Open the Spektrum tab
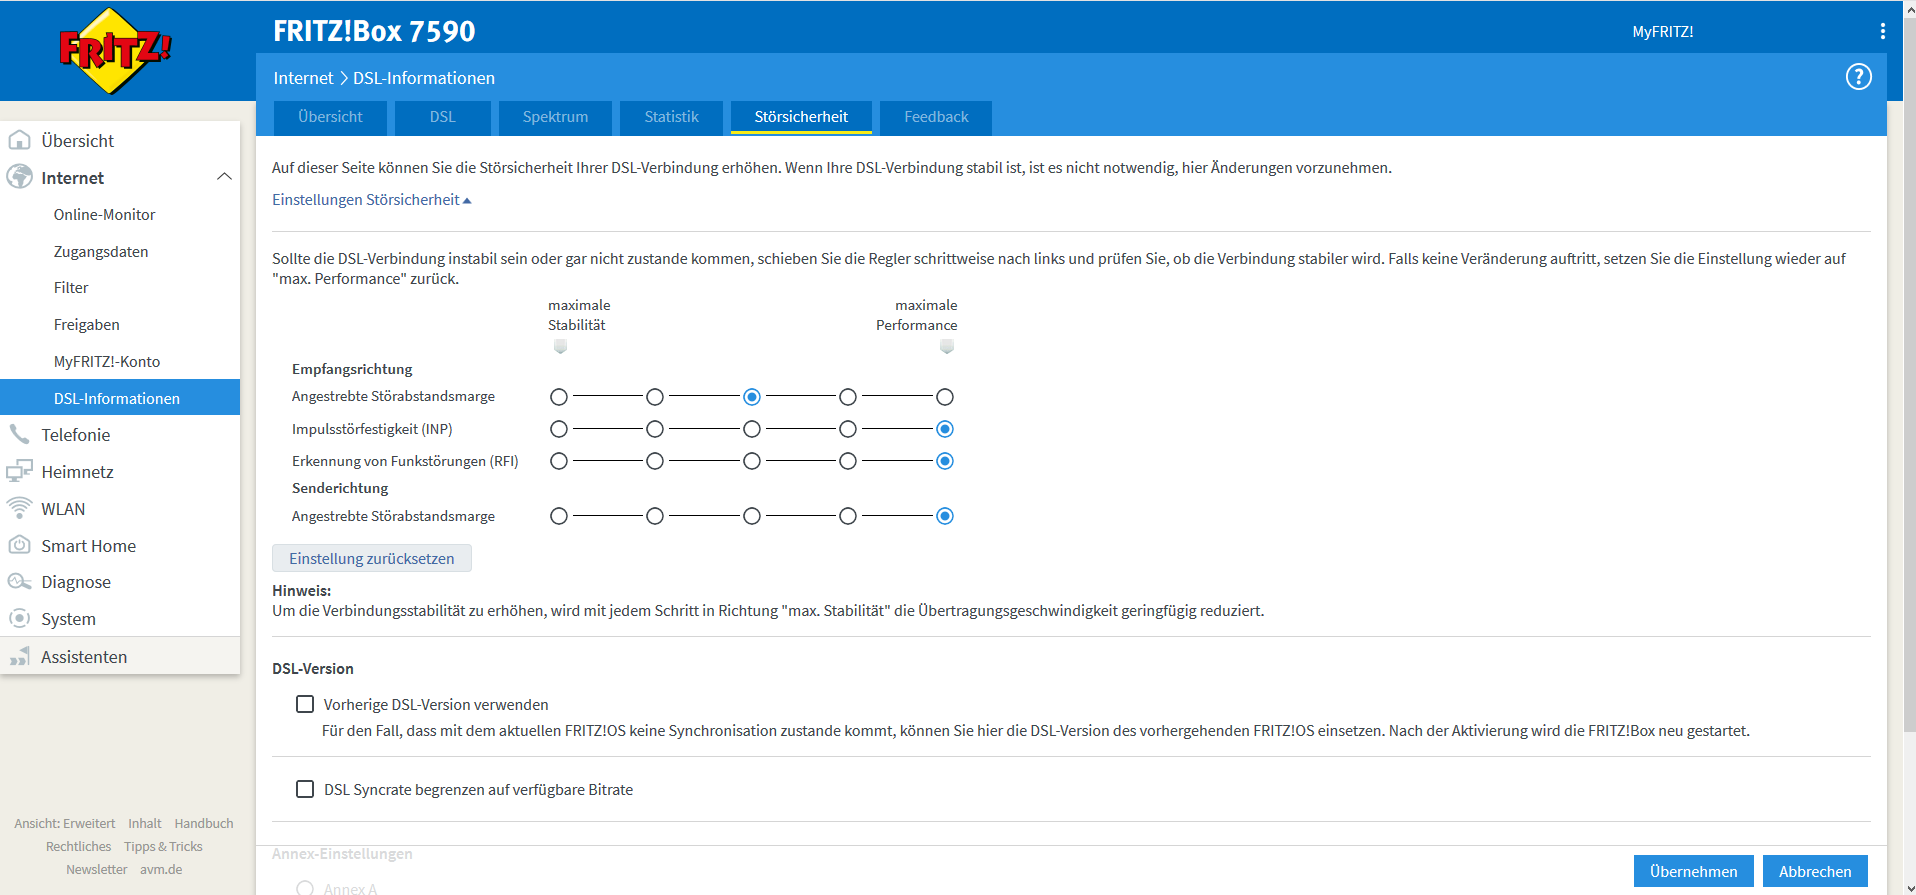This screenshot has height=895, width=1916. coord(555,117)
